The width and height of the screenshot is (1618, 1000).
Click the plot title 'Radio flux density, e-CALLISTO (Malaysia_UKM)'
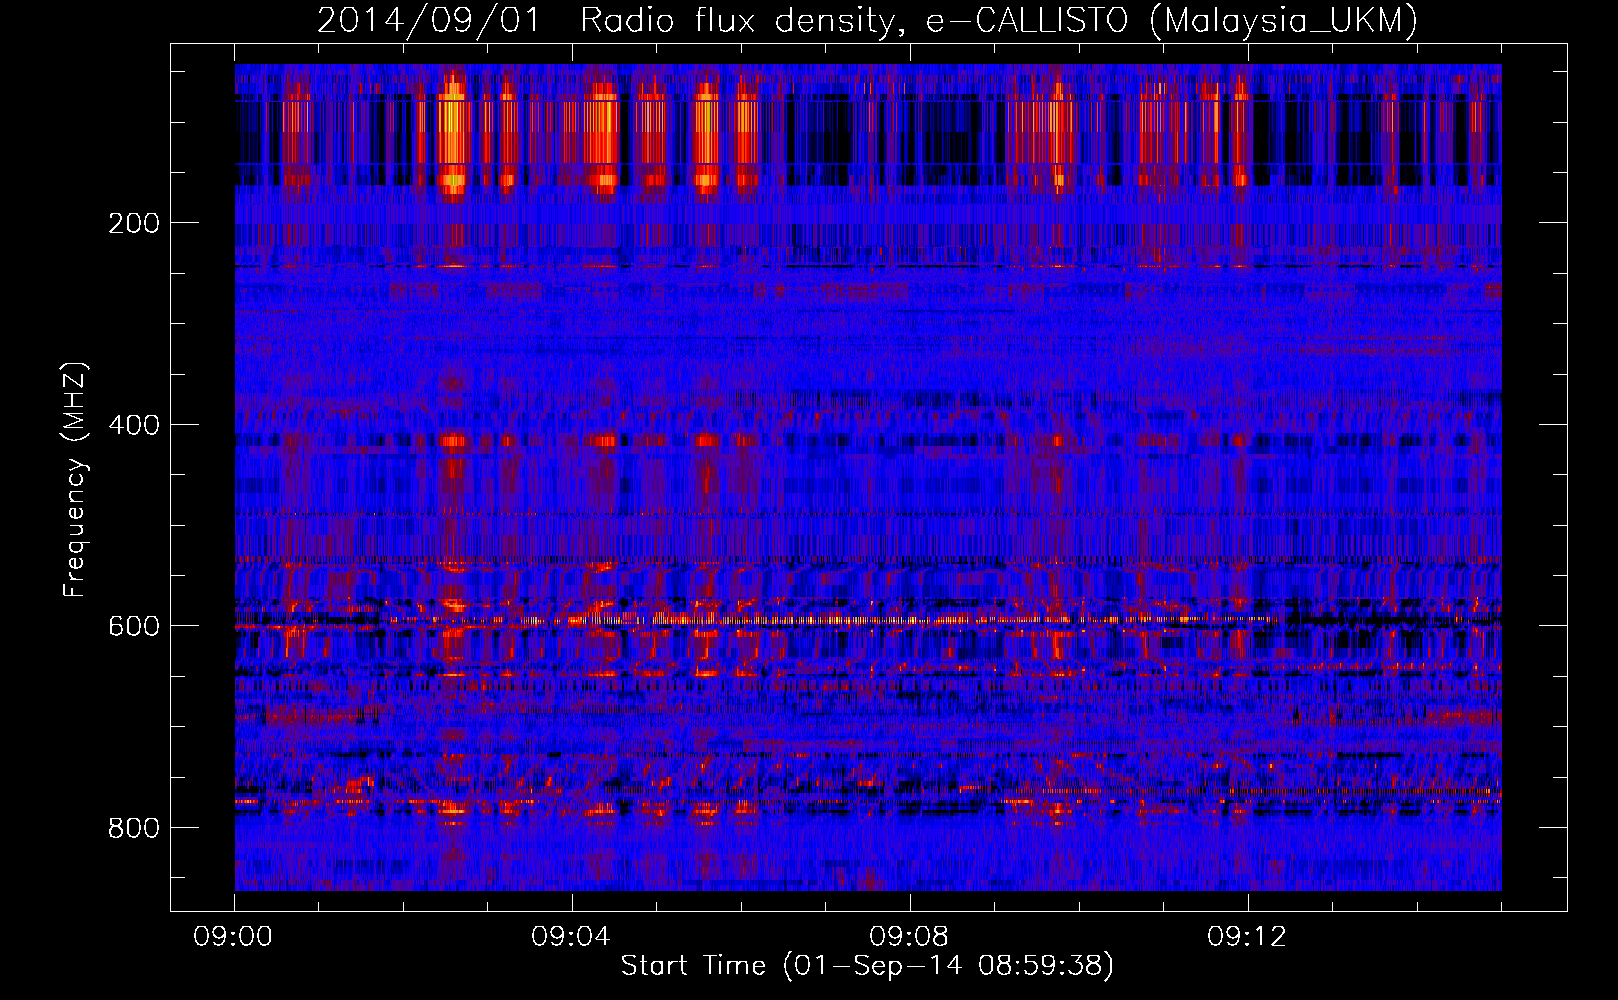[x=998, y=20]
